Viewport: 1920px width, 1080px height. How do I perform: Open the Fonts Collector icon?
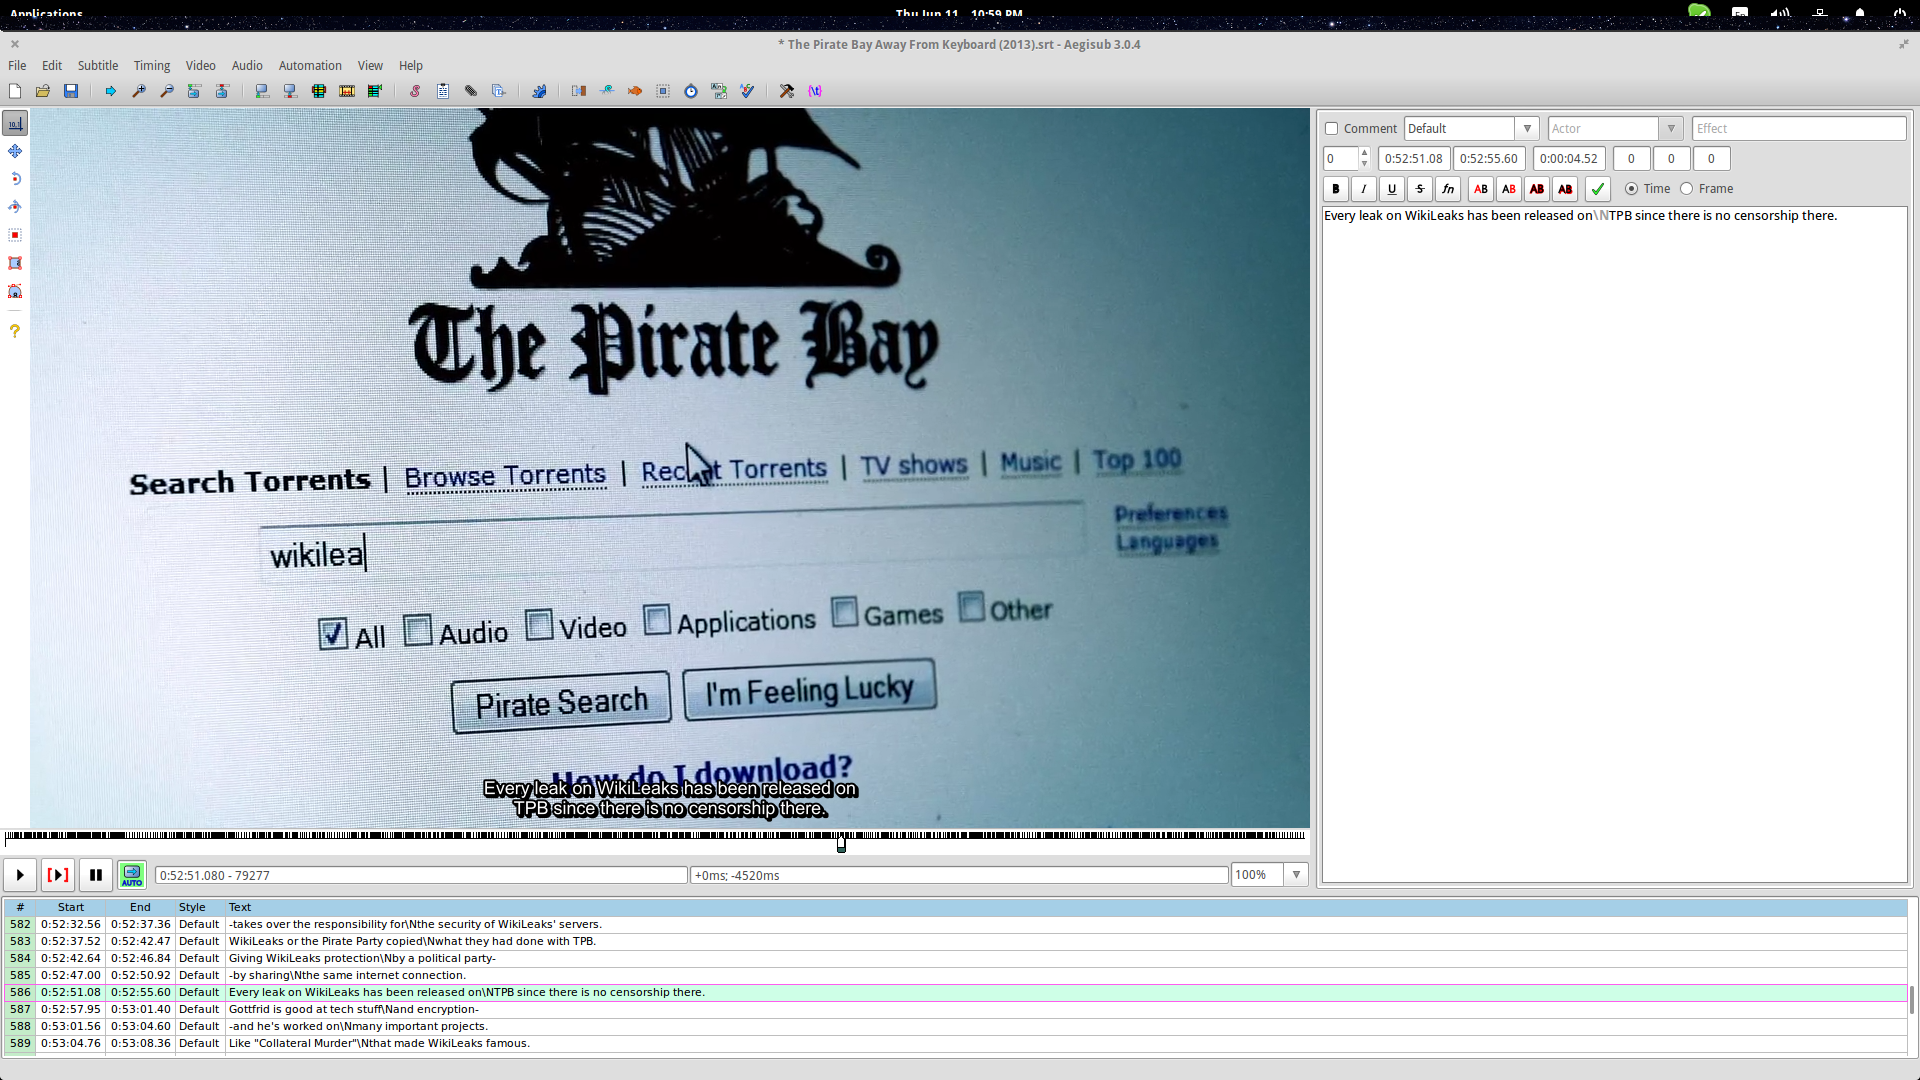[499, 91]
